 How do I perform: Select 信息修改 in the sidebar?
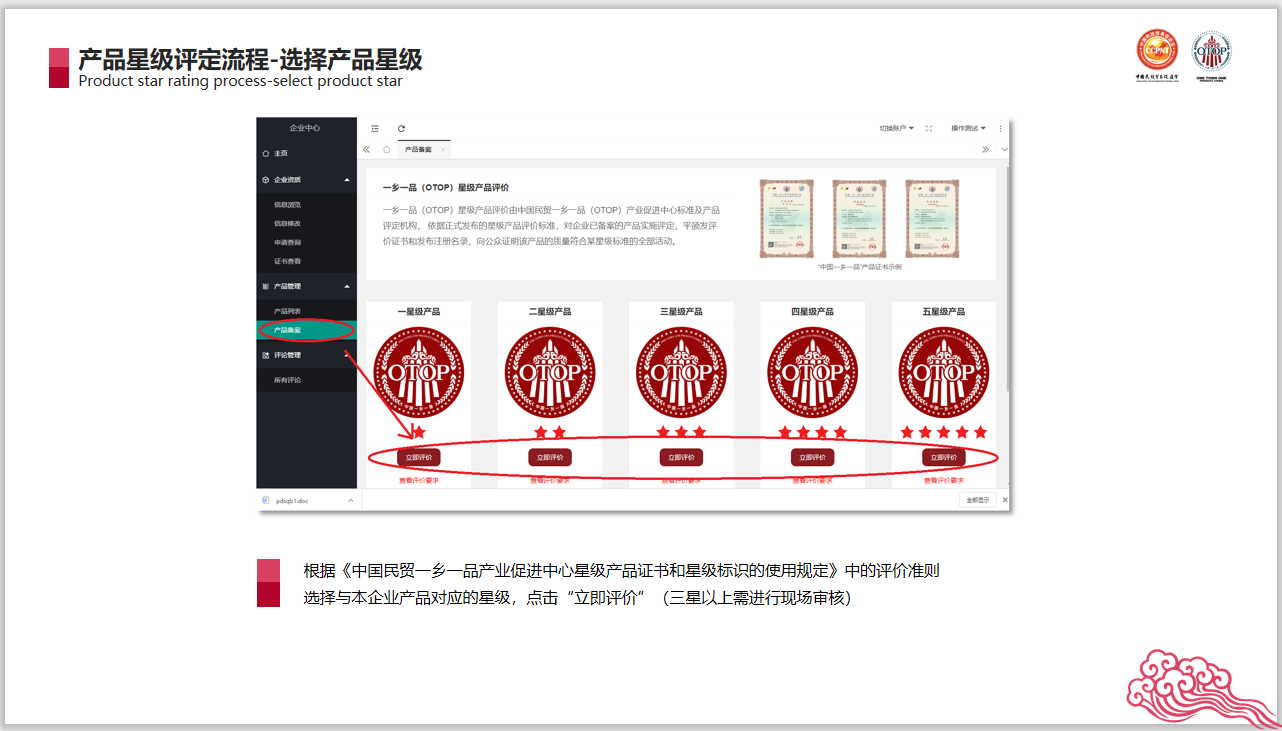(x=288, y=223)
